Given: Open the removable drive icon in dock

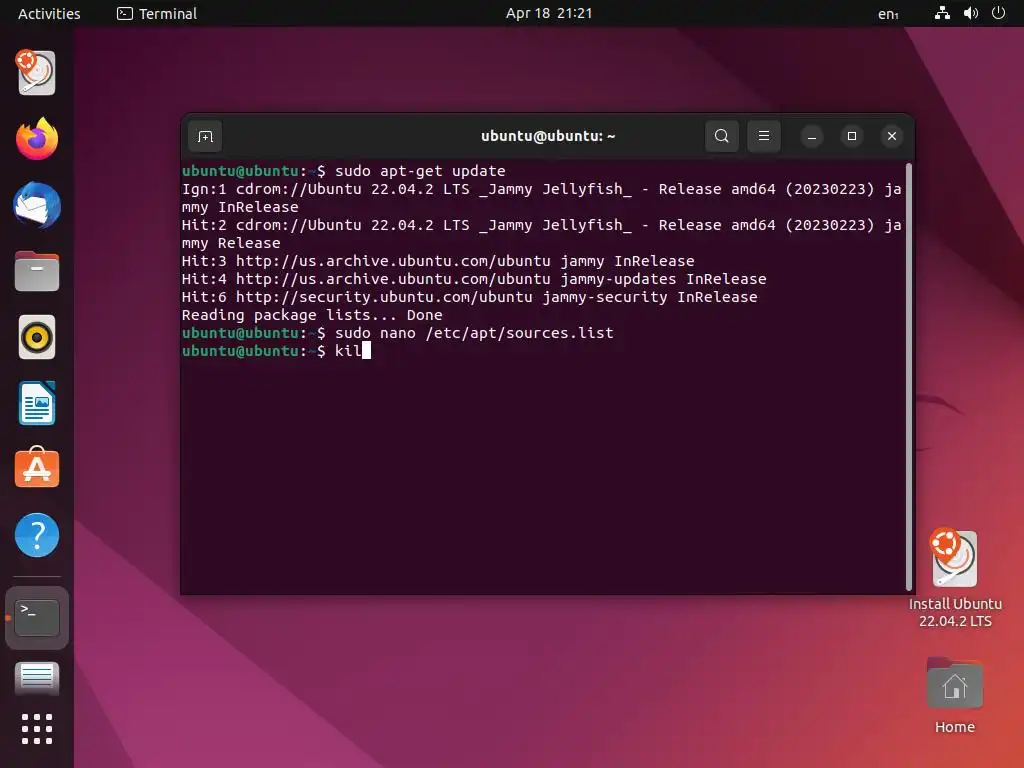Looking at the screenshot, I should pyautogui.click(x=37, y=679).
